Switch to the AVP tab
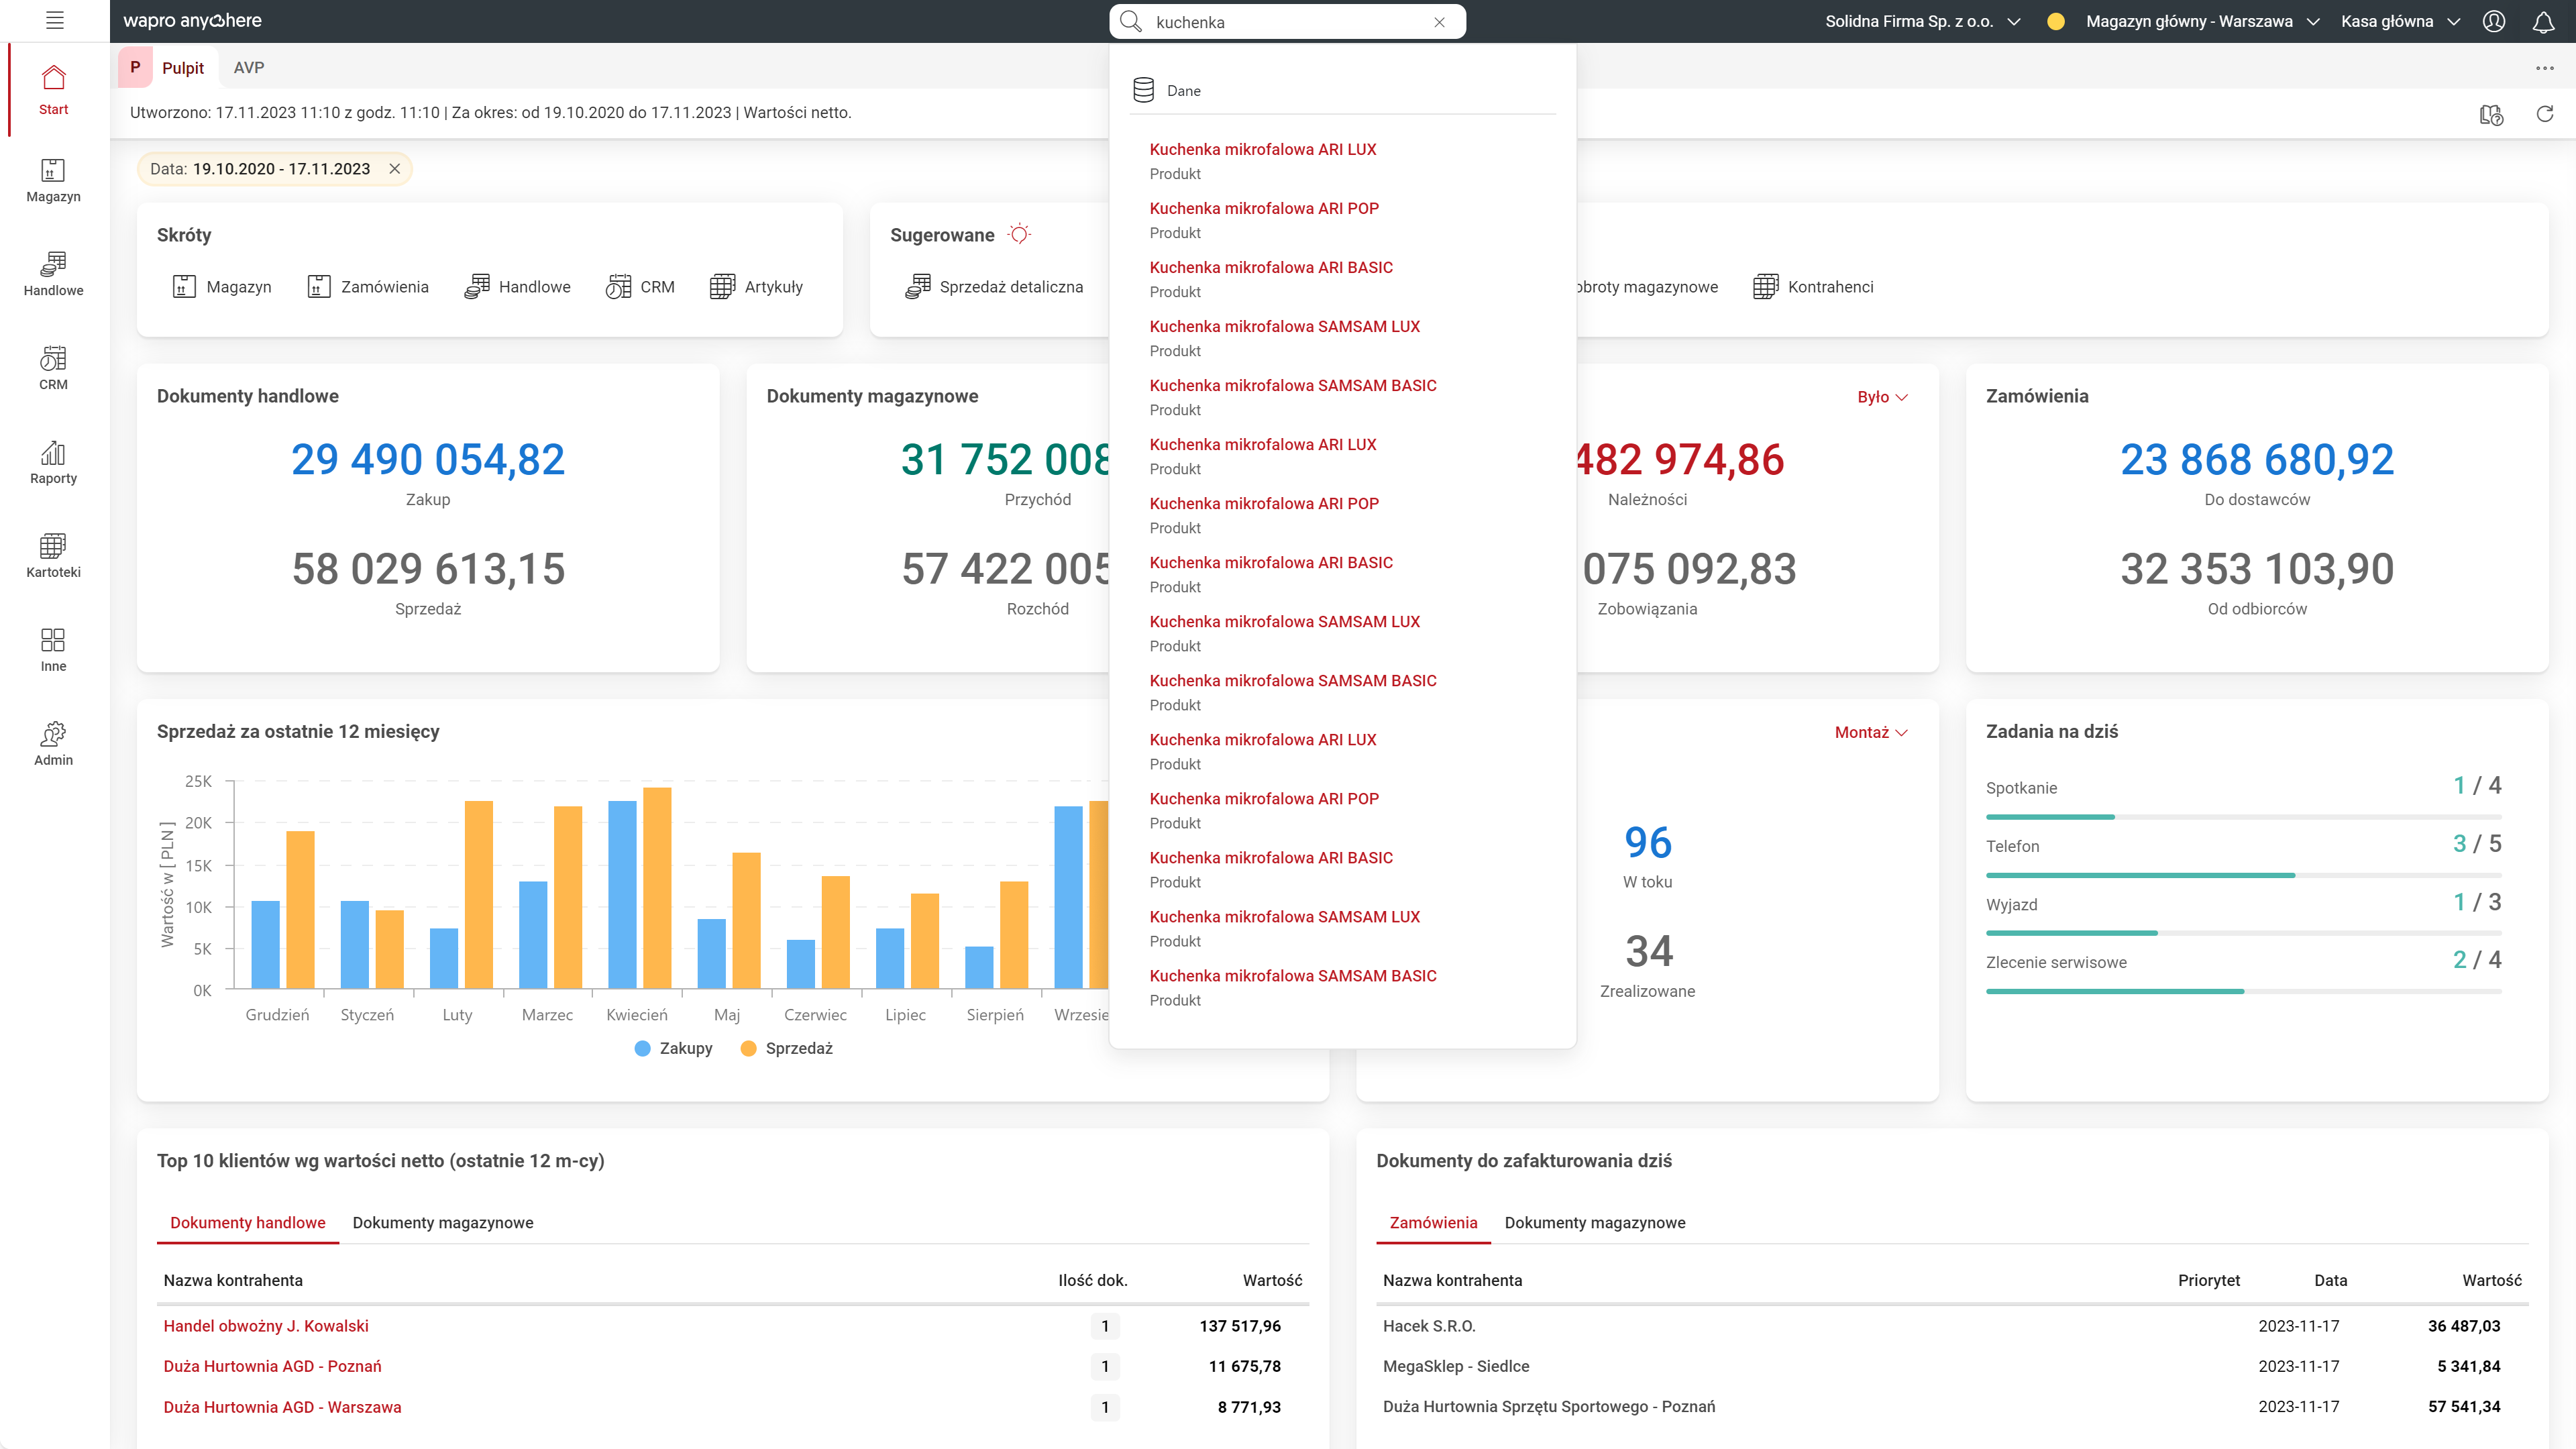Viewport: 2576px width, 1449px height. tap(249, 67)
